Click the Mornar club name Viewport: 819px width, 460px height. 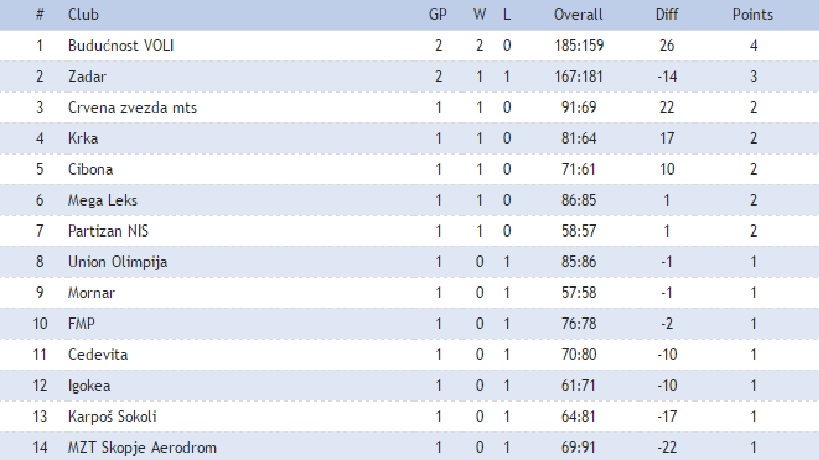coord(91,294)
